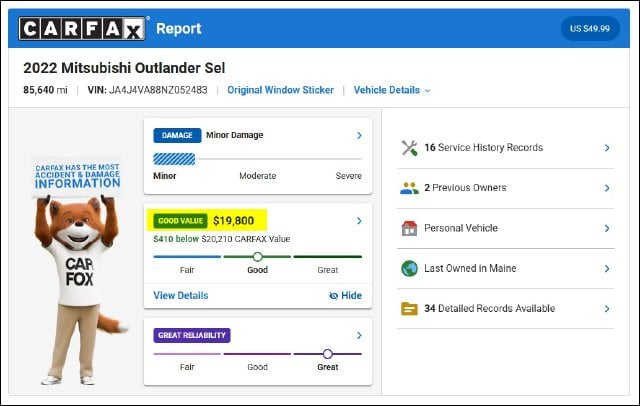Viewport: 640px width, 406px height.
Task: Click the reliability rating slider knob
Action: point(327,354)
